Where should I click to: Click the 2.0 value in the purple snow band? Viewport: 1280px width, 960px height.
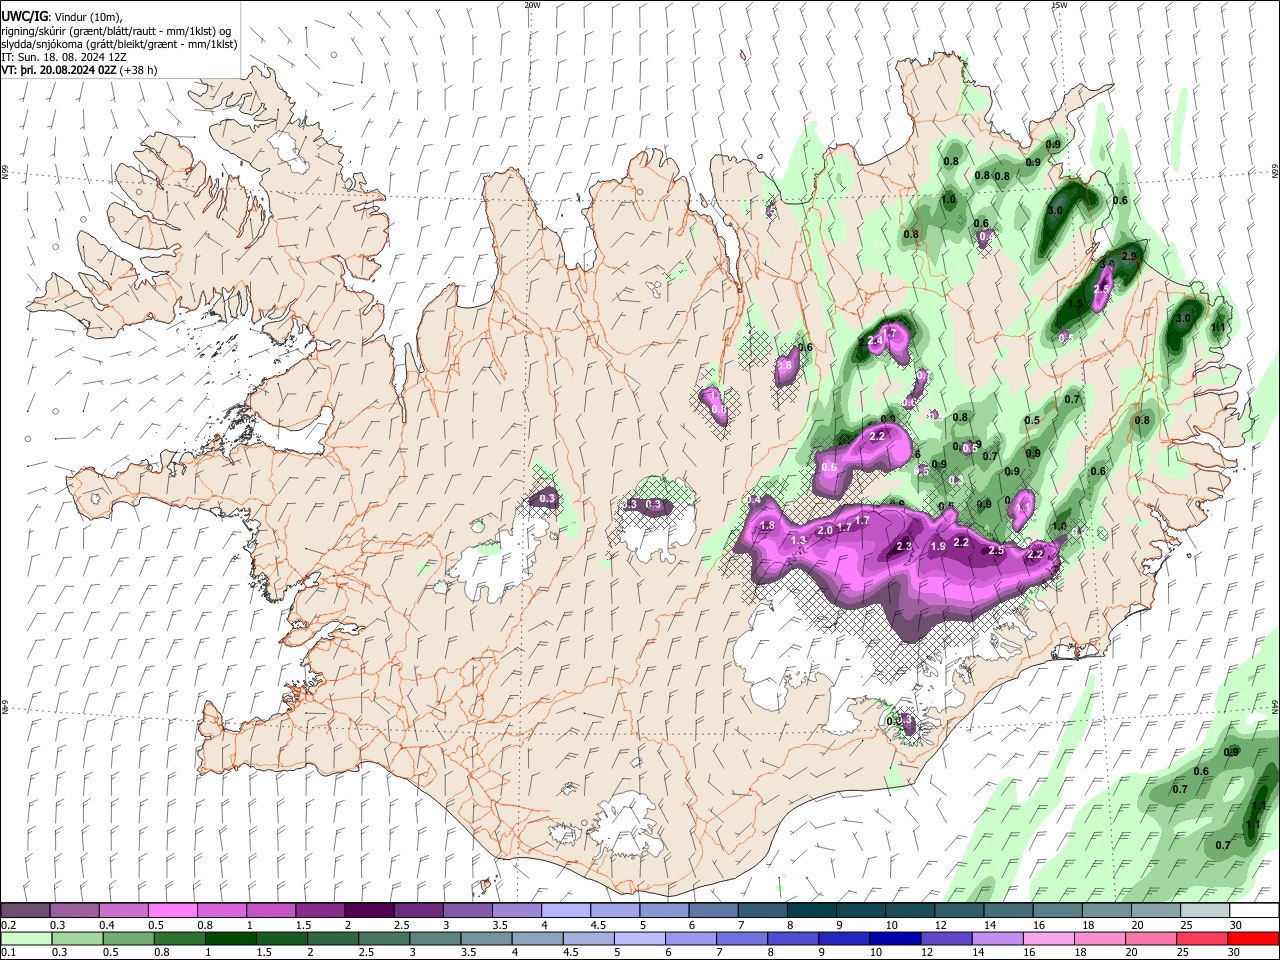point(825,530)
